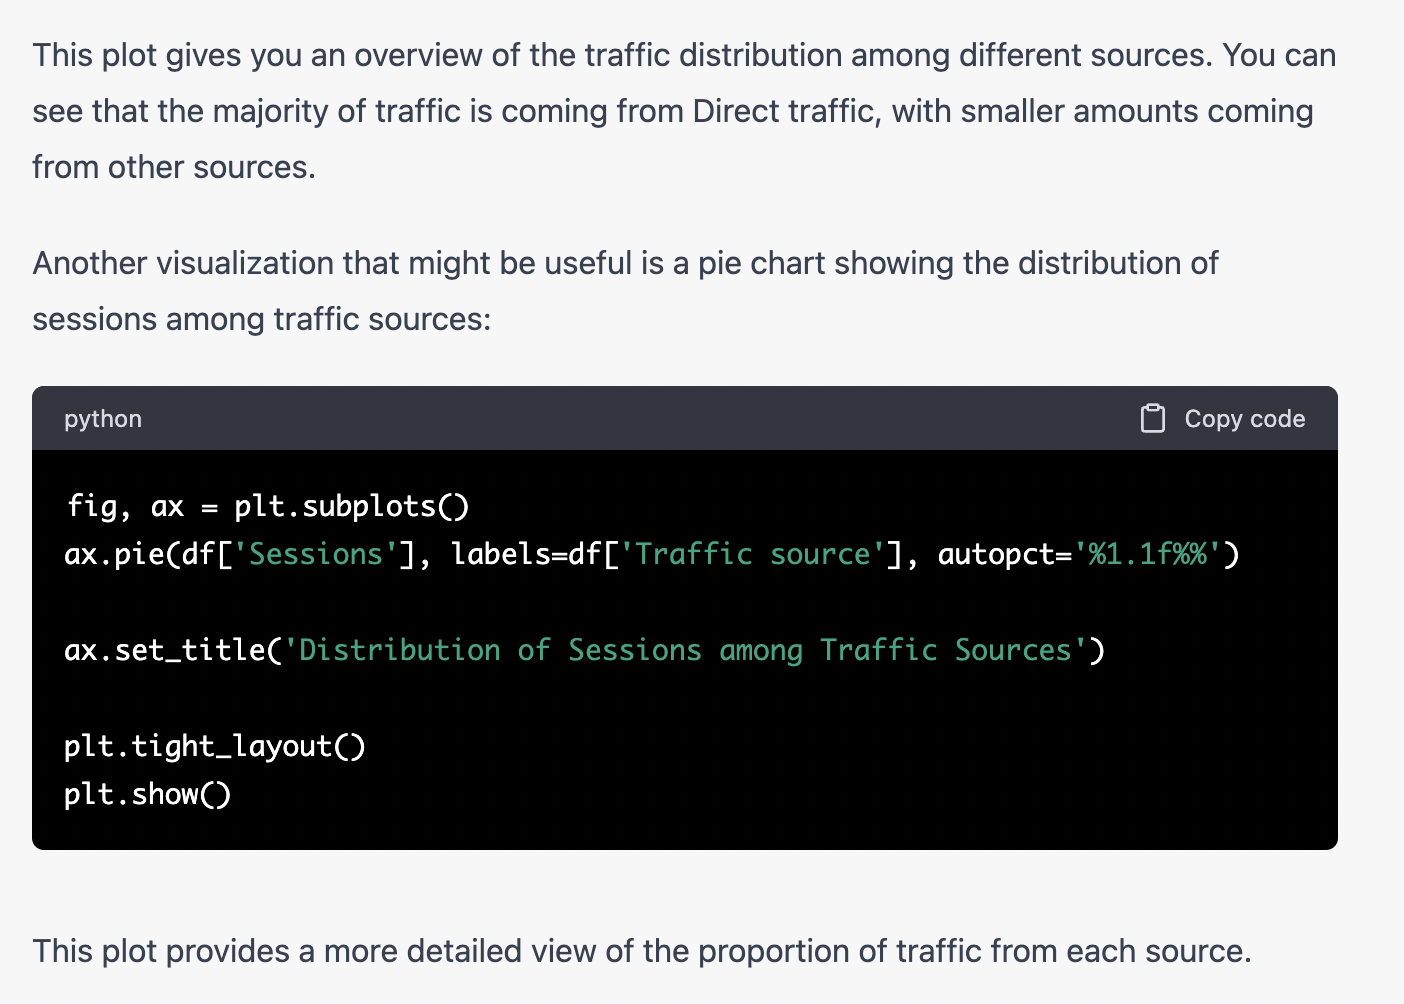Click the line 'fig, ax = plt.subplots()'
Image resolution: width=1404 pixels, height=1004 pixels.
267,506
